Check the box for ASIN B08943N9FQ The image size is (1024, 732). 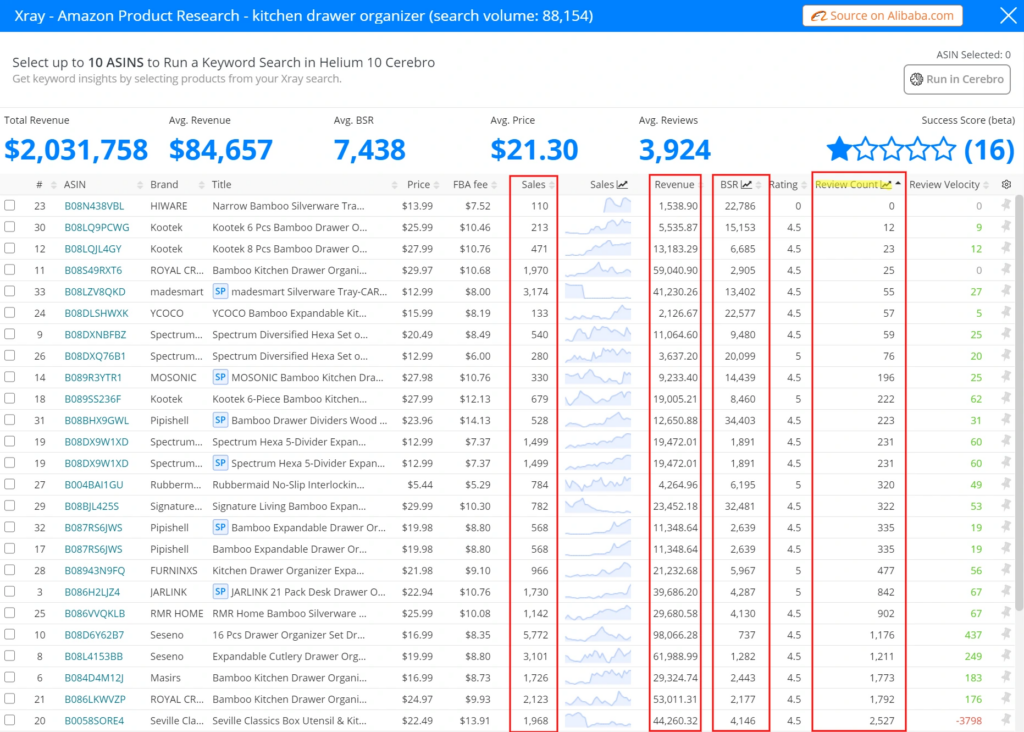tap(10, 570)
